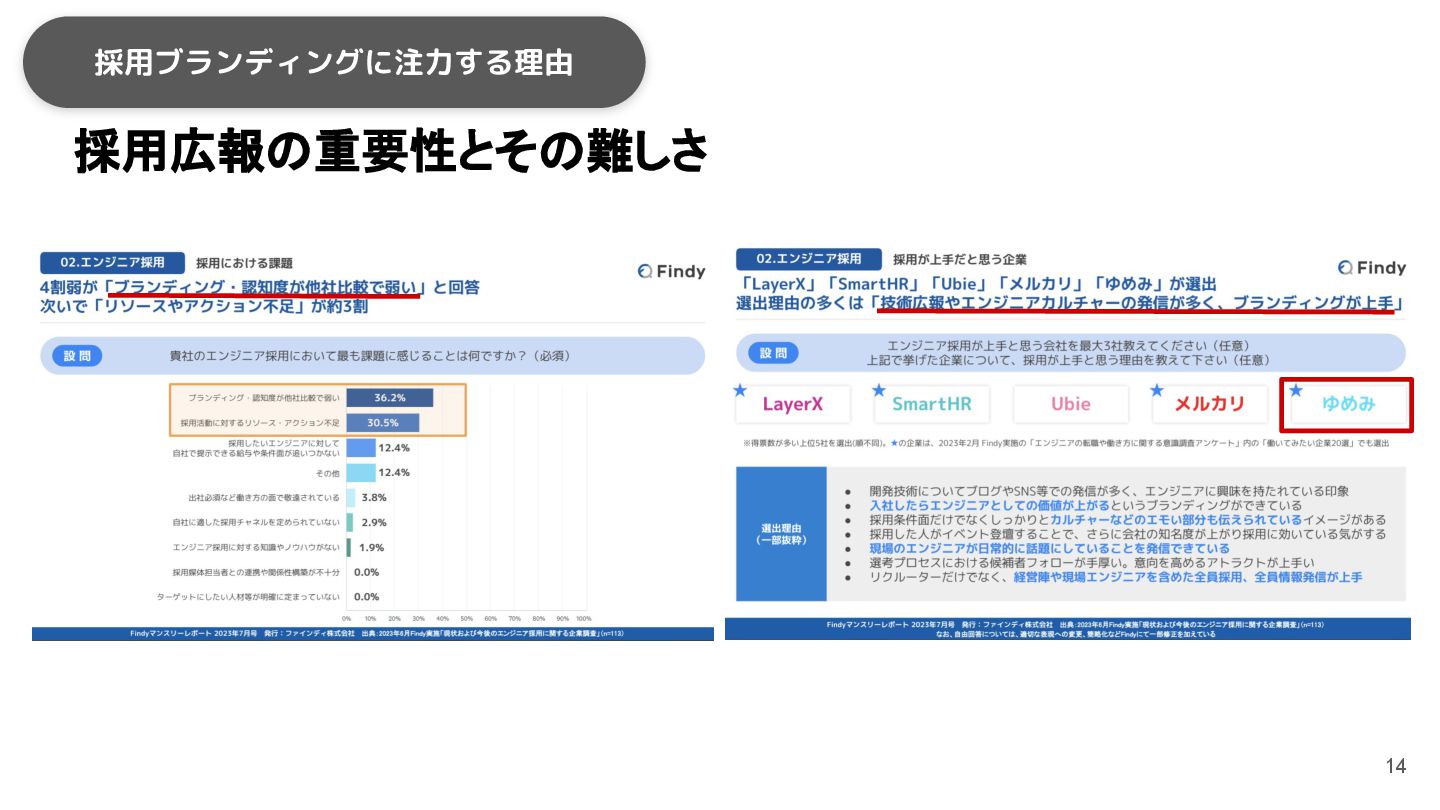This screenshot has height=810, width=1440.
Task: Select the Ubie company card
Action: coord(1071,404)
